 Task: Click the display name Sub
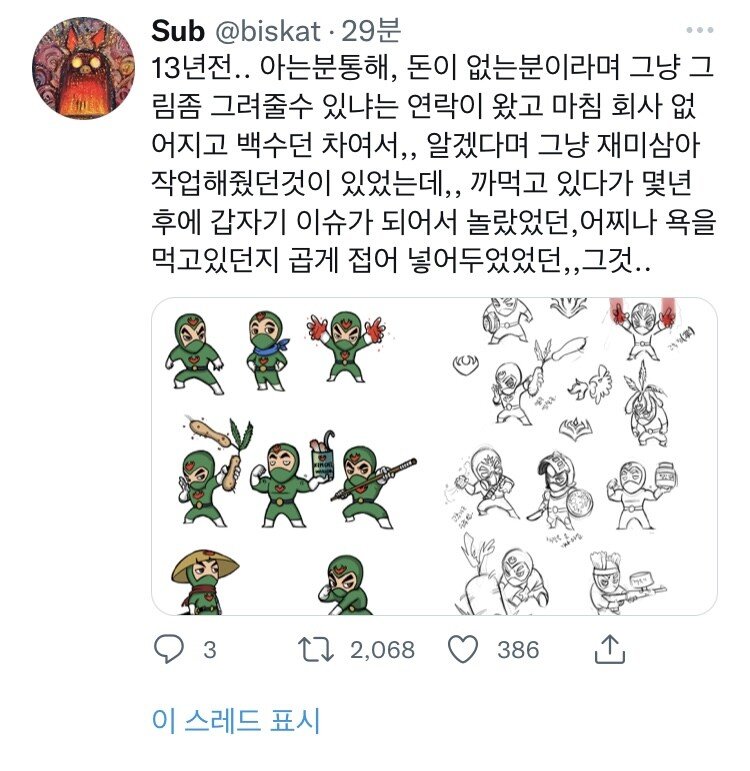(178, 31)
